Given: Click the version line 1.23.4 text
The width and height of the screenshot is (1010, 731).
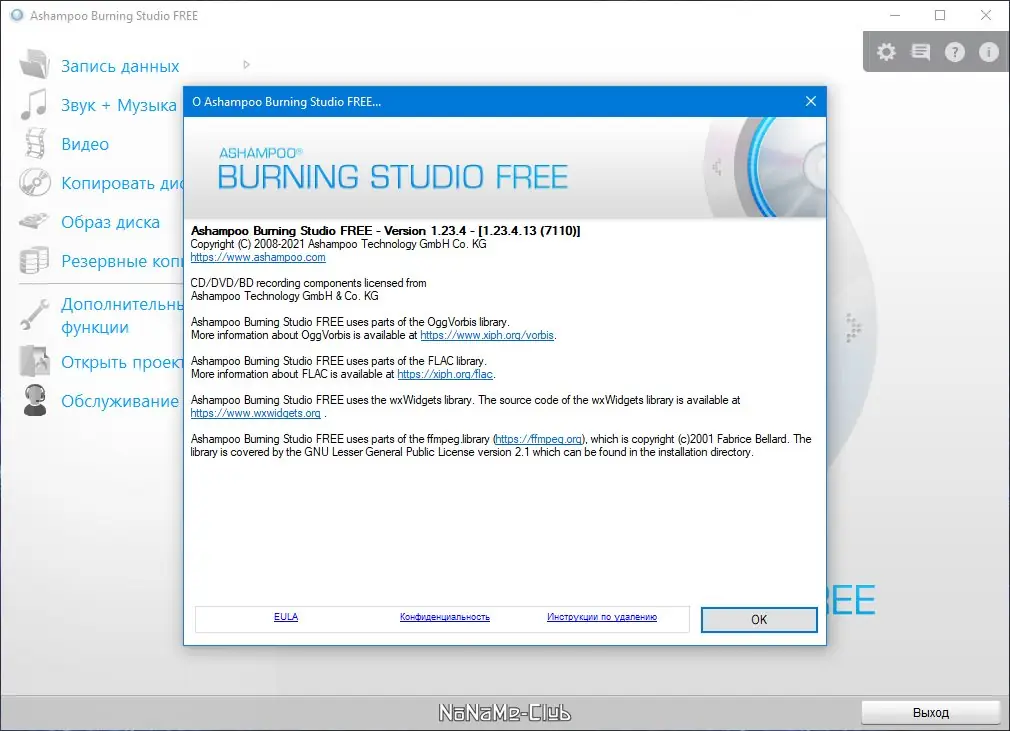Looking at the screenshot, I should (x=385, y=231).
